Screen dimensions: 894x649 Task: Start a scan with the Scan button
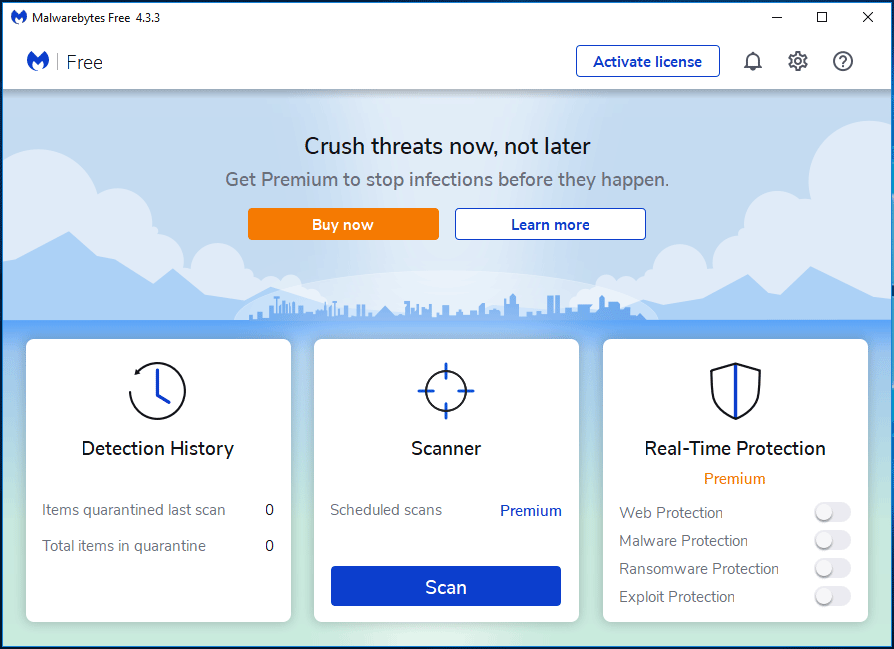click(446, 587)
